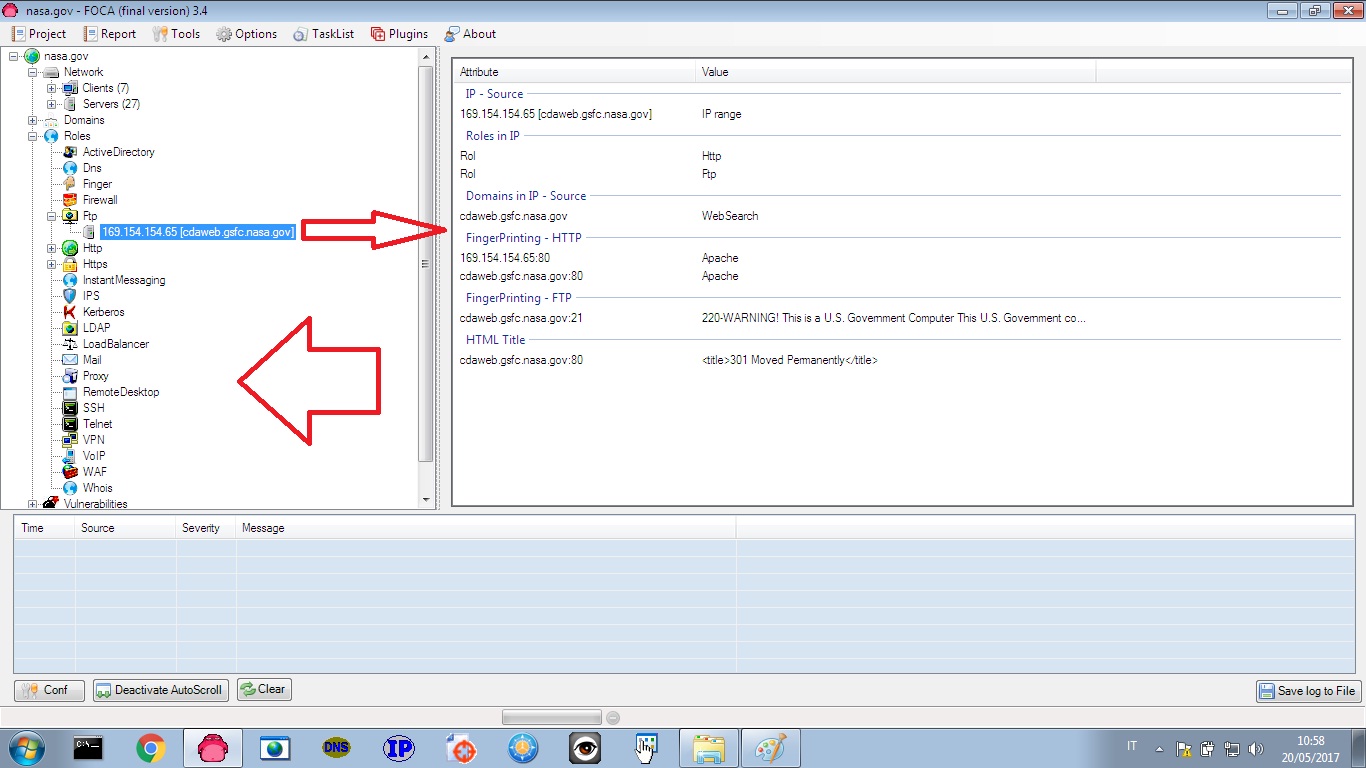Expand the Domains tree node
1366x768 pixels.
pyautogui.click(x=33, y=120)
